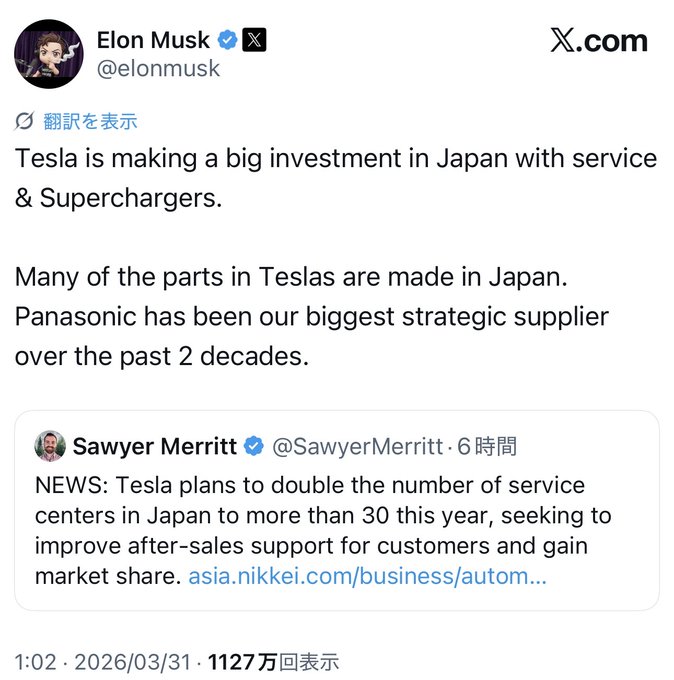Show the translation via 翻訳を表示

coord(90,122)
